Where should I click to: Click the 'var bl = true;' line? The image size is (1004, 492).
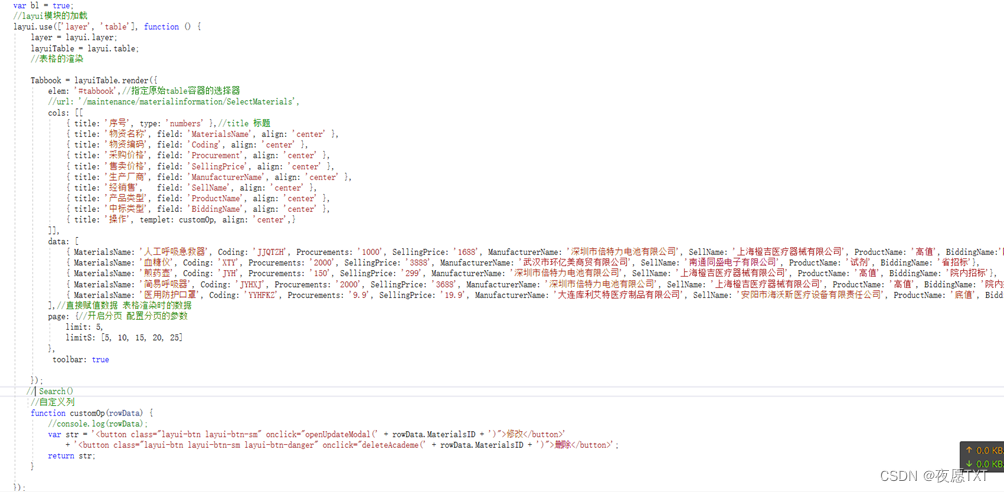pyautogui.click(x=44, y=5)
